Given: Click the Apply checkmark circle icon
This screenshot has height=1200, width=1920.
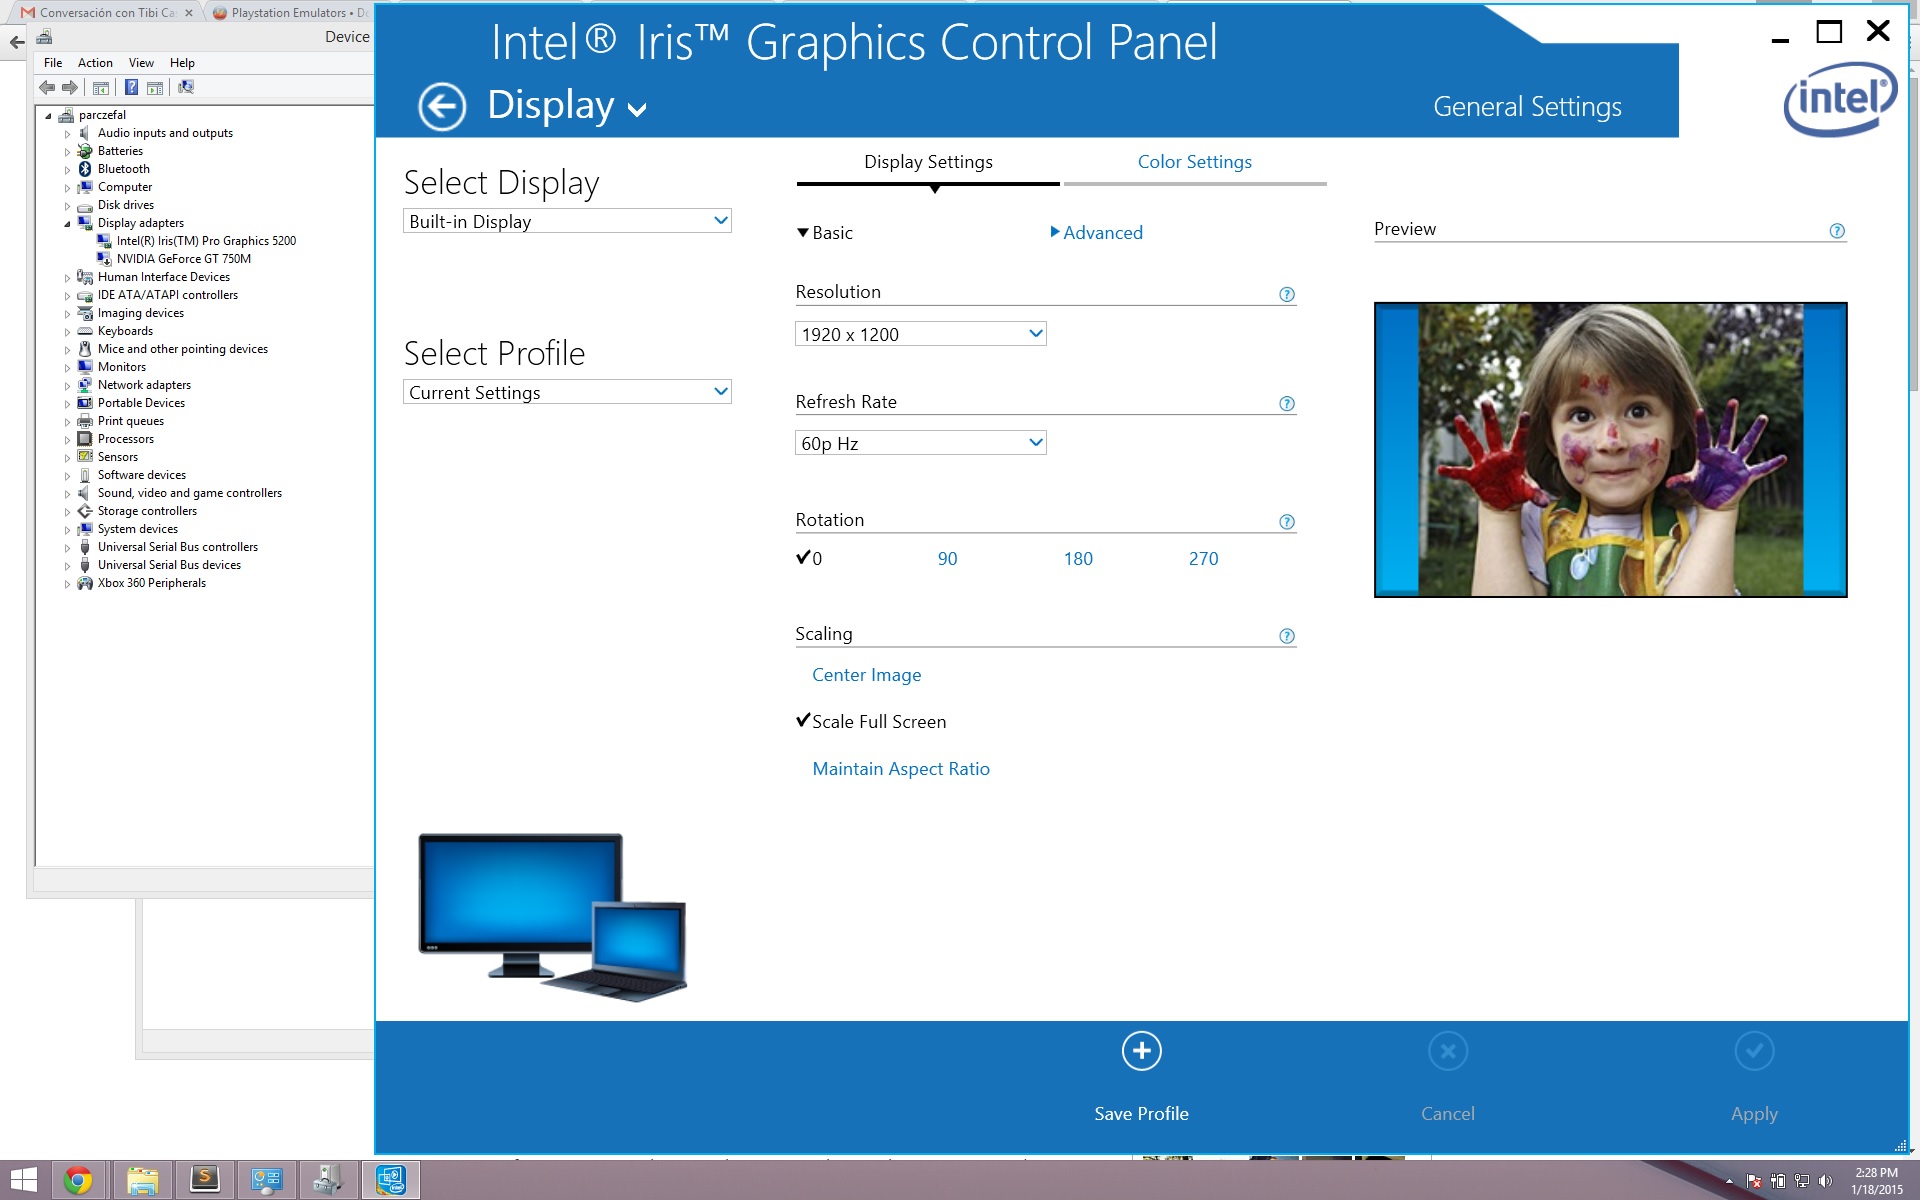Looking at the screenshot, I should (x=1754, y=1051).
